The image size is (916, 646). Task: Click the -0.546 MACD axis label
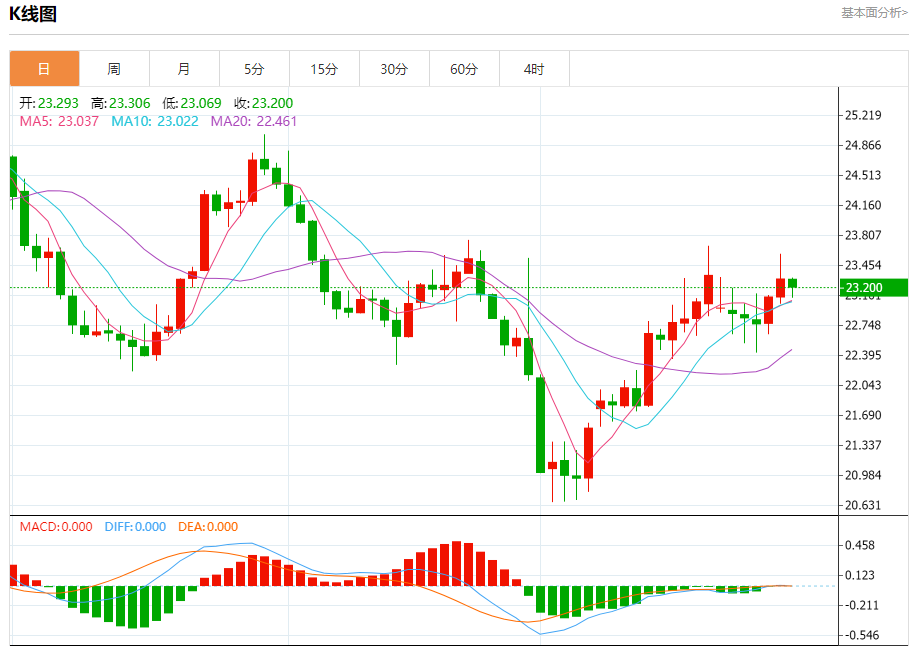click(x=862, y=635)
